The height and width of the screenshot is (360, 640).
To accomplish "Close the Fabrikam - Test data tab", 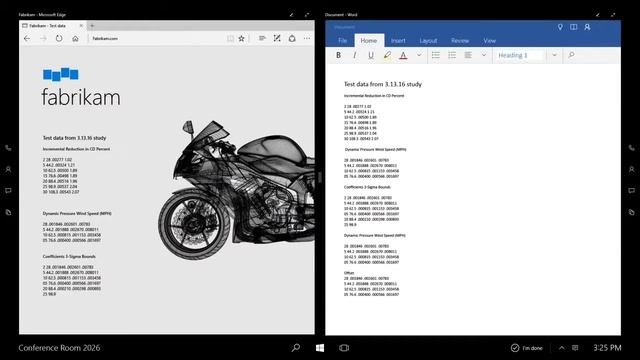I will [81, 26].
